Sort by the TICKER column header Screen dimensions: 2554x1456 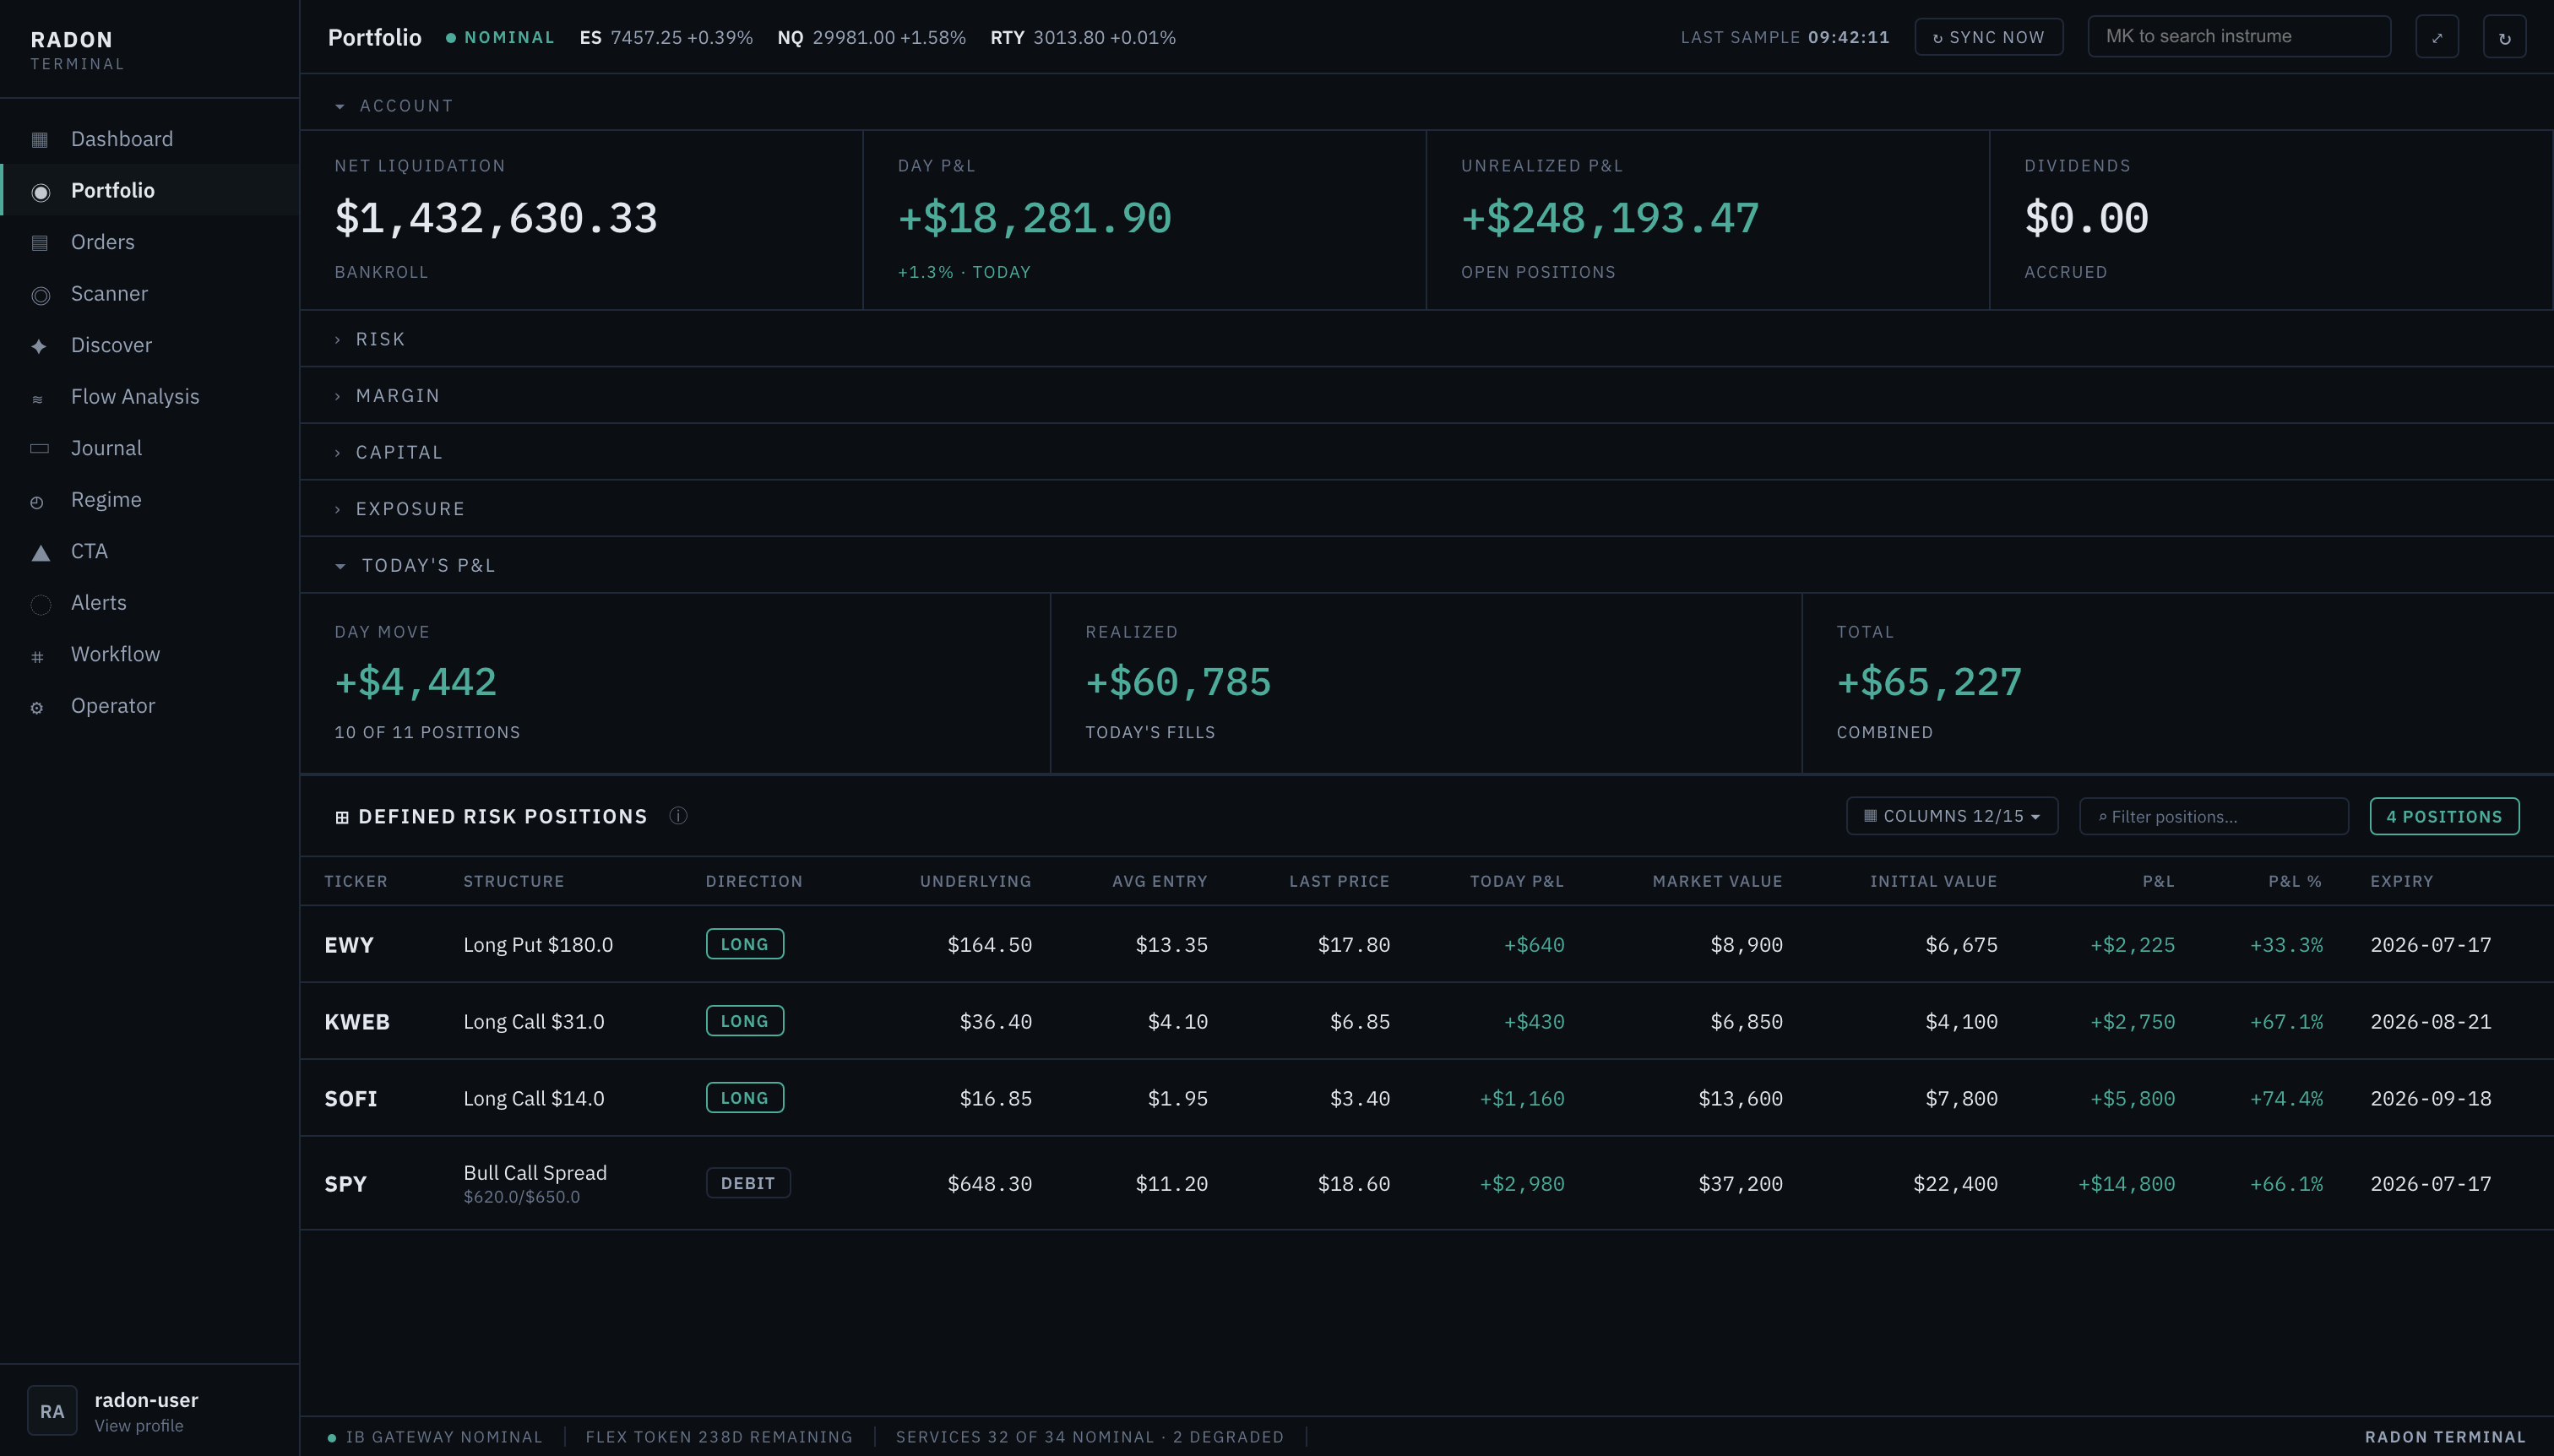tap(356, 882)
